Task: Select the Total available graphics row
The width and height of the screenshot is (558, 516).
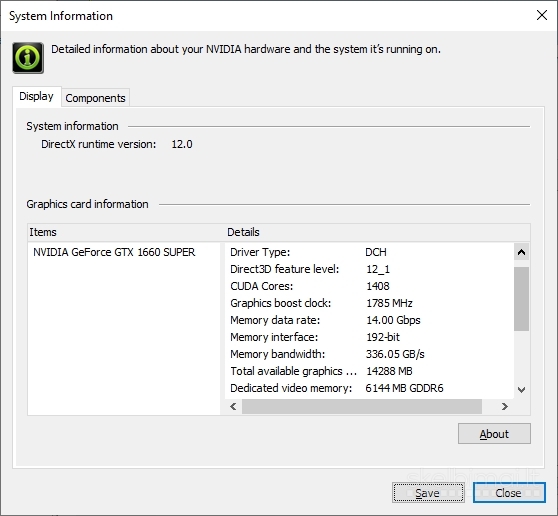Action: coord(369,371)
